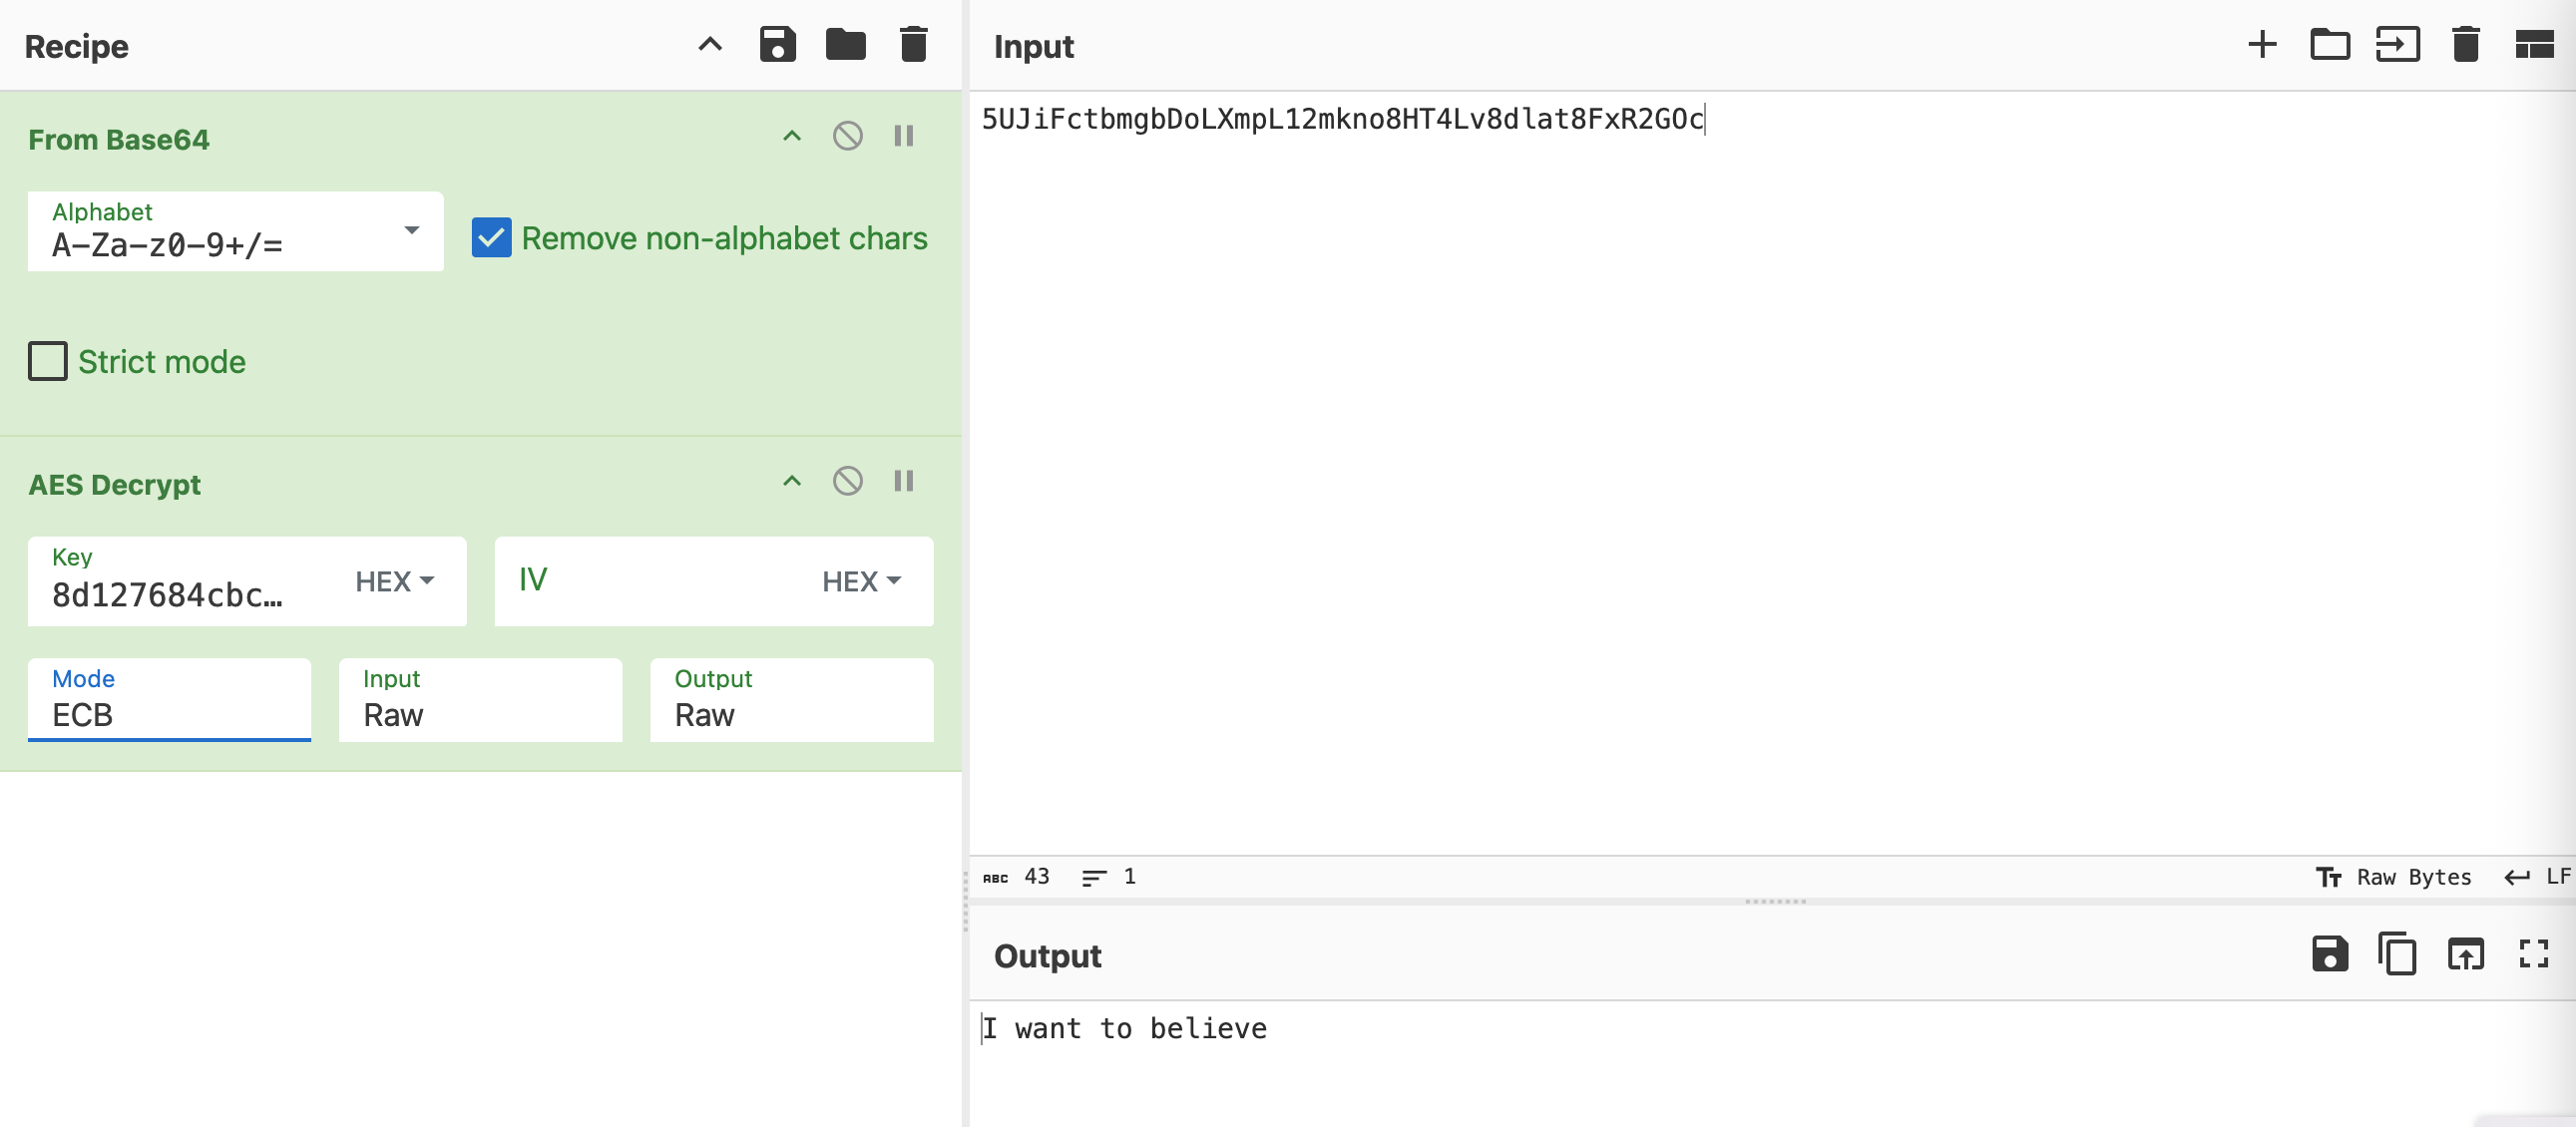Disable the From Base64 operation
This screenshot has width=2576, height=1127.
coord(847,136)
